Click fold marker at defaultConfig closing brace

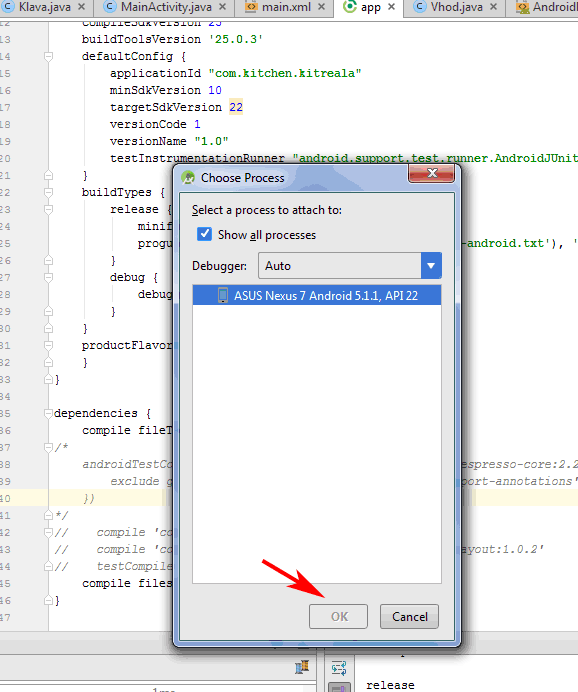point(48,175)
